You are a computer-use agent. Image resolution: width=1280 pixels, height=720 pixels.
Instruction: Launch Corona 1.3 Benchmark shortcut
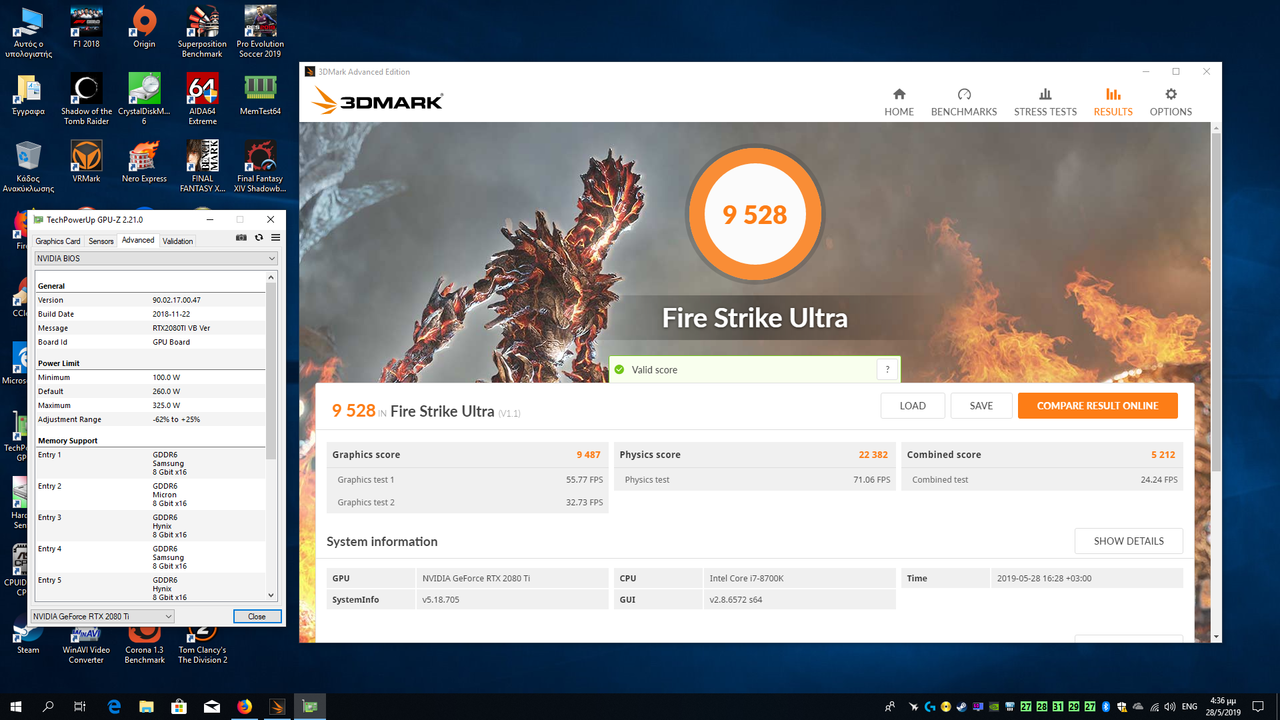tap(144, 644)
